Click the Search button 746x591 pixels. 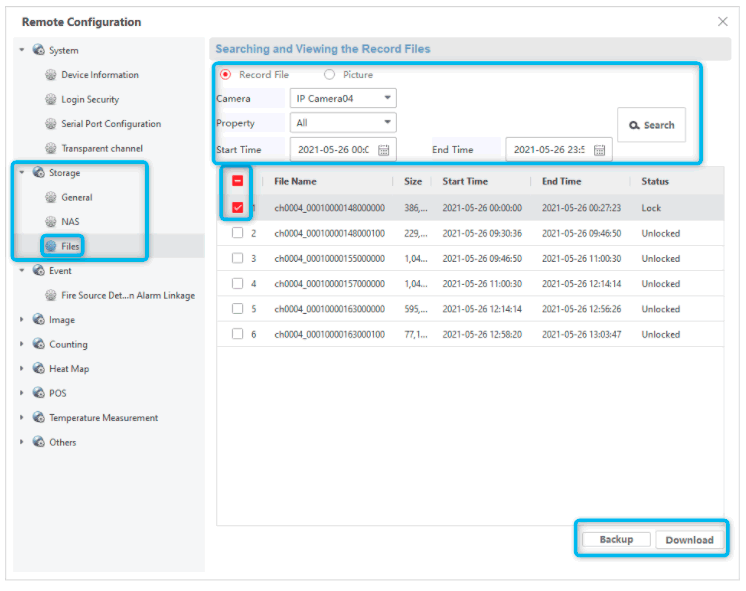click(x=651, y=125)
